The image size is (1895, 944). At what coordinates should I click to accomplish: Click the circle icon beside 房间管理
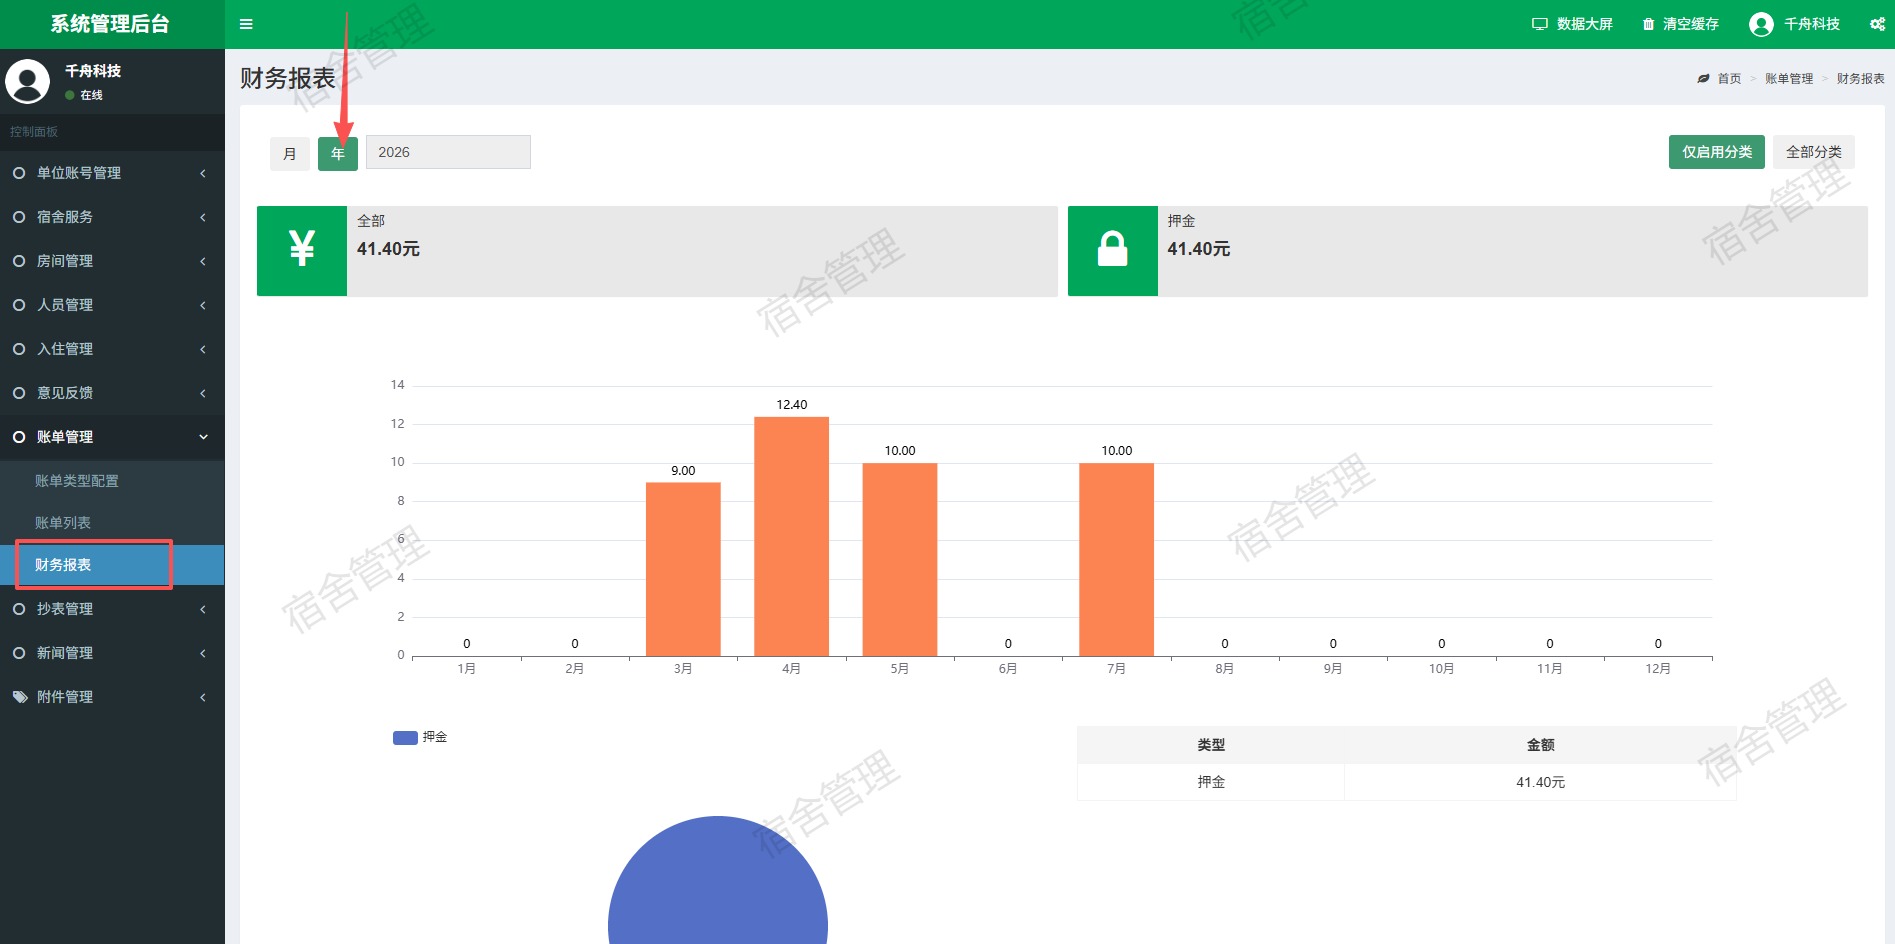click(x=19, y=261)
